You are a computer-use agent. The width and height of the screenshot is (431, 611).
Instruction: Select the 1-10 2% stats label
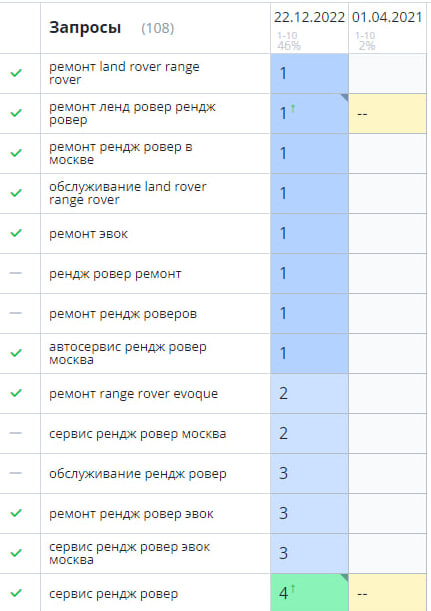[366, 41]
